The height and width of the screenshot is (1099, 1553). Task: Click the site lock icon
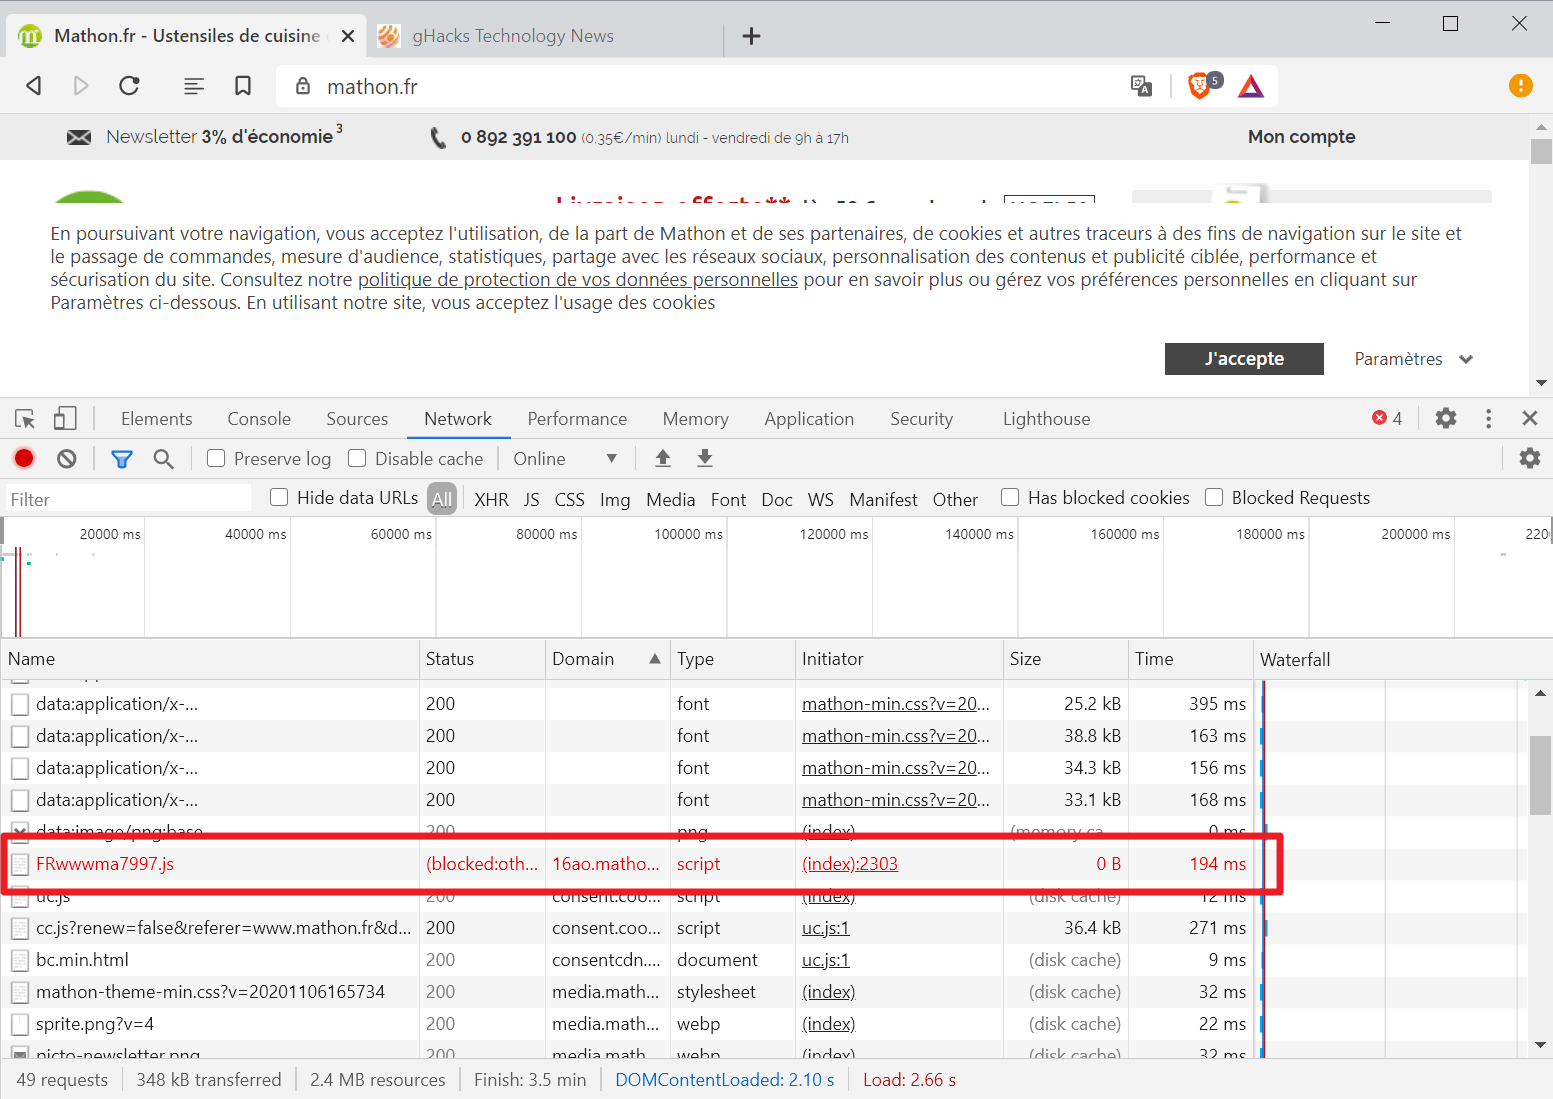click(303, 86)
